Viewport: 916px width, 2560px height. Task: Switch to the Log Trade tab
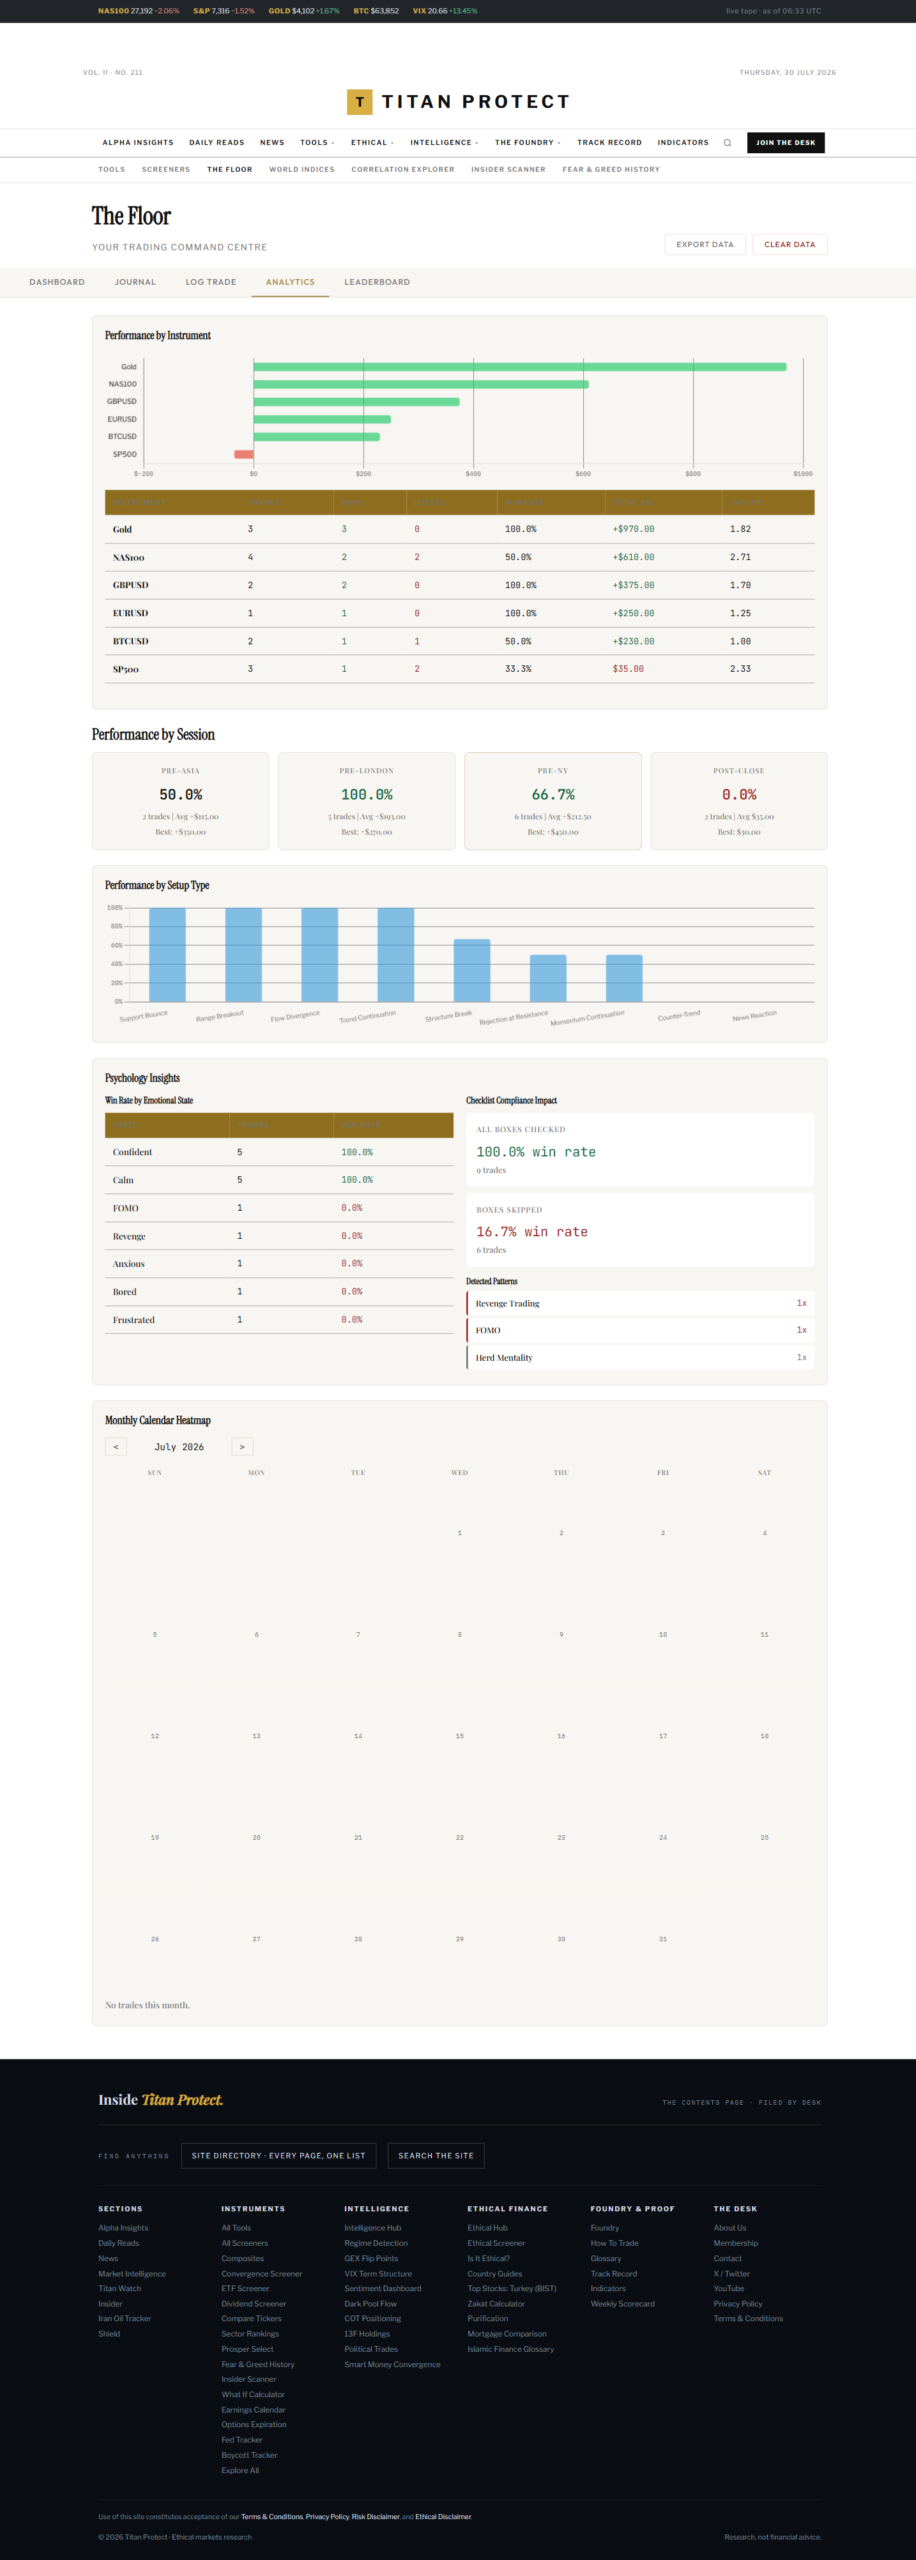click(211, 282)
